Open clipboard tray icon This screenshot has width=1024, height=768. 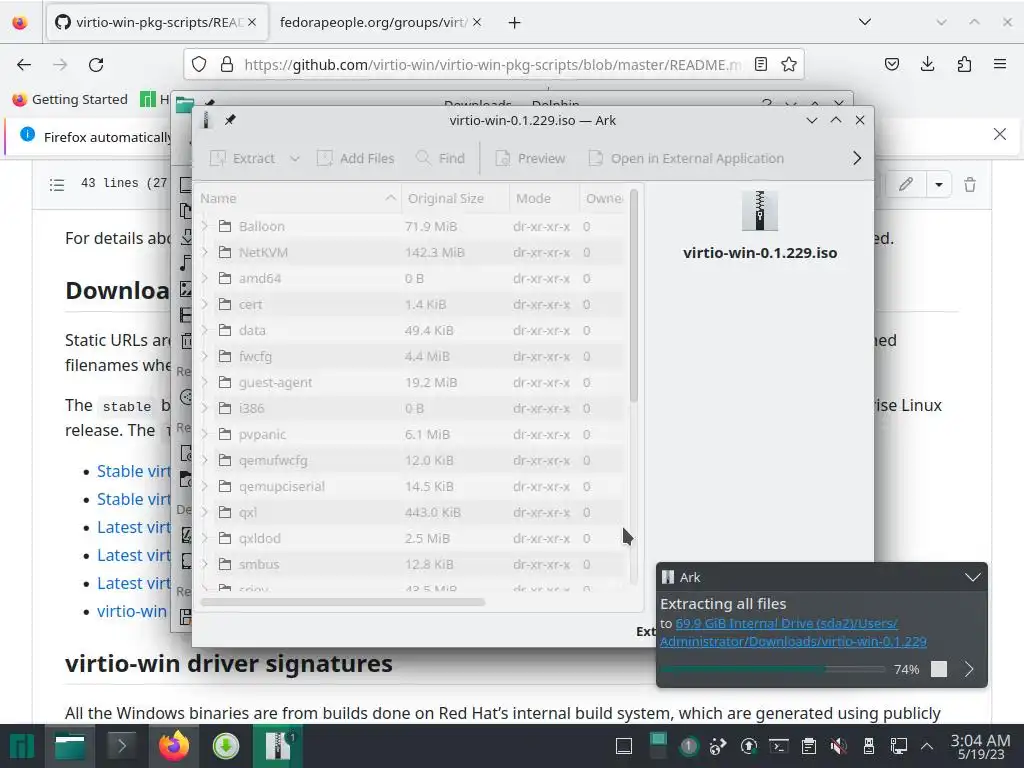(x=808, y=746)
